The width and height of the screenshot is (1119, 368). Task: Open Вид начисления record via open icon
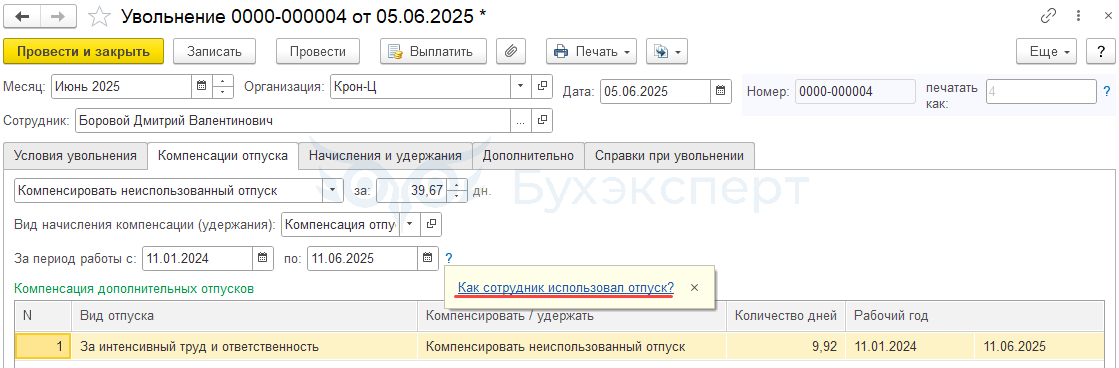coord(431,224)
